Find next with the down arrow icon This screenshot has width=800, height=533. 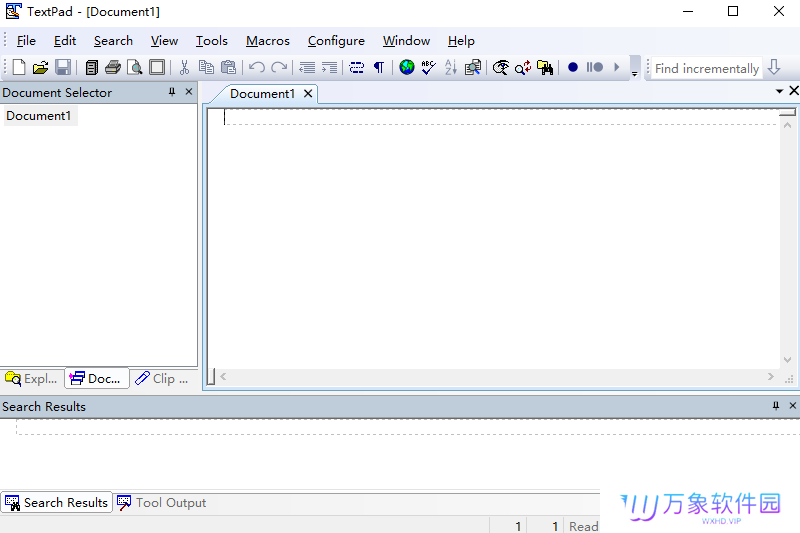[774, 67]
